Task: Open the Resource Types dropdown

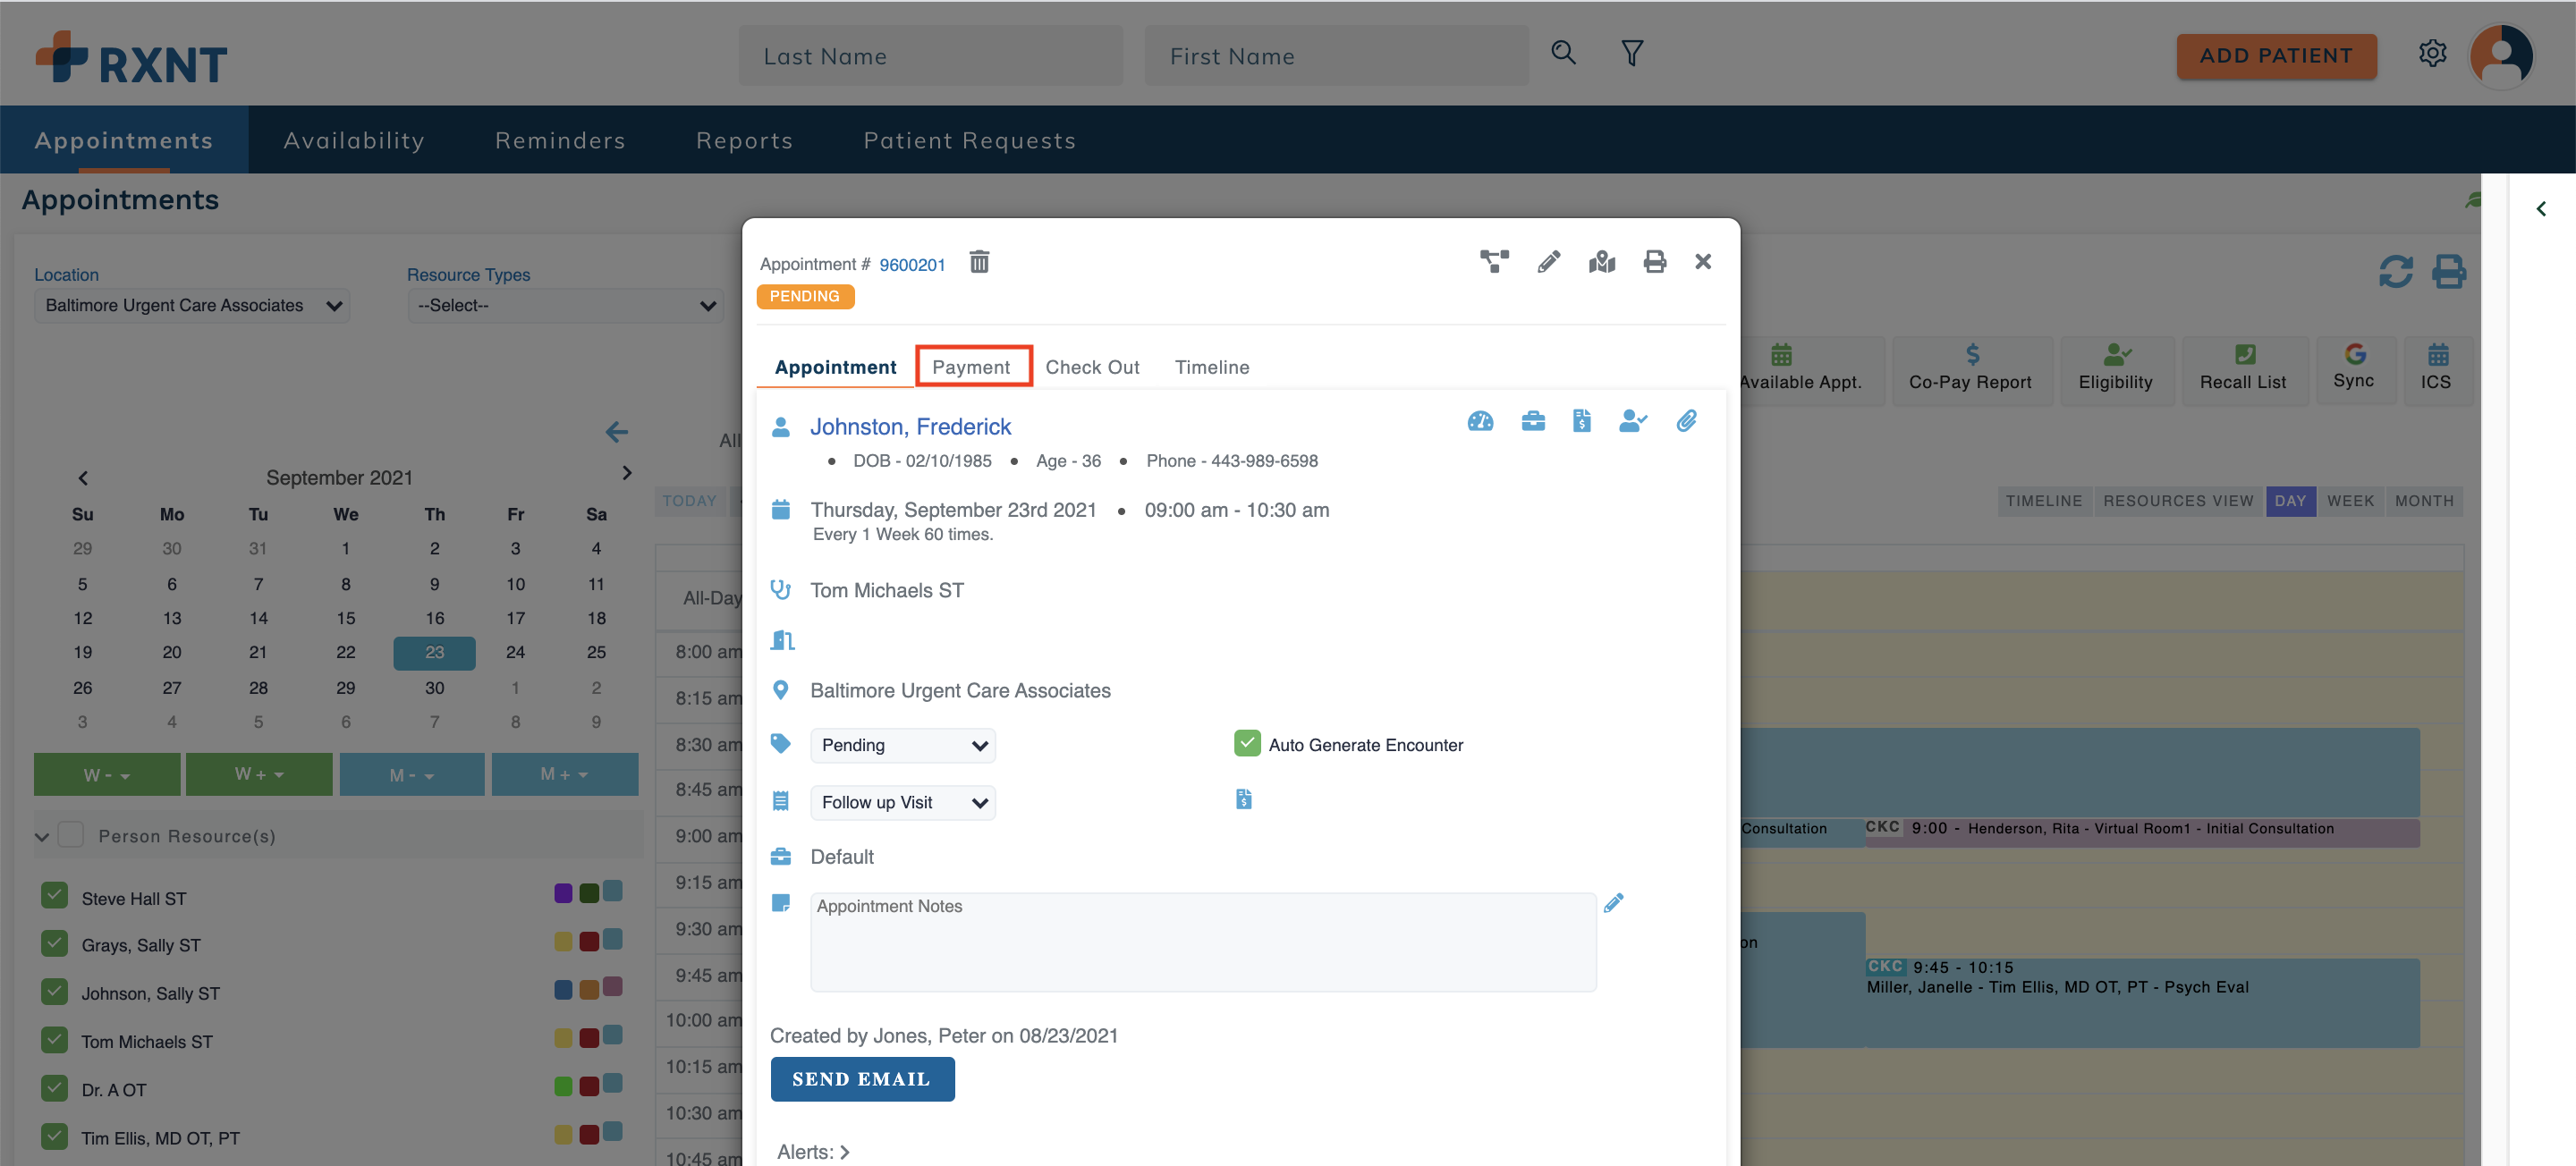Action: pyautogui.click(x=565, y=306)
